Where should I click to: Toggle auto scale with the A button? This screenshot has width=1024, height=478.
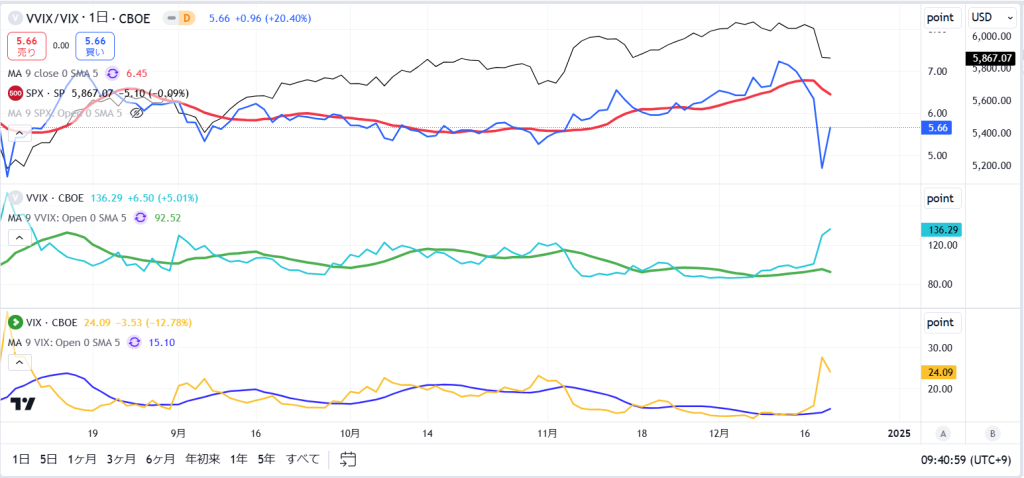point(942,434)
